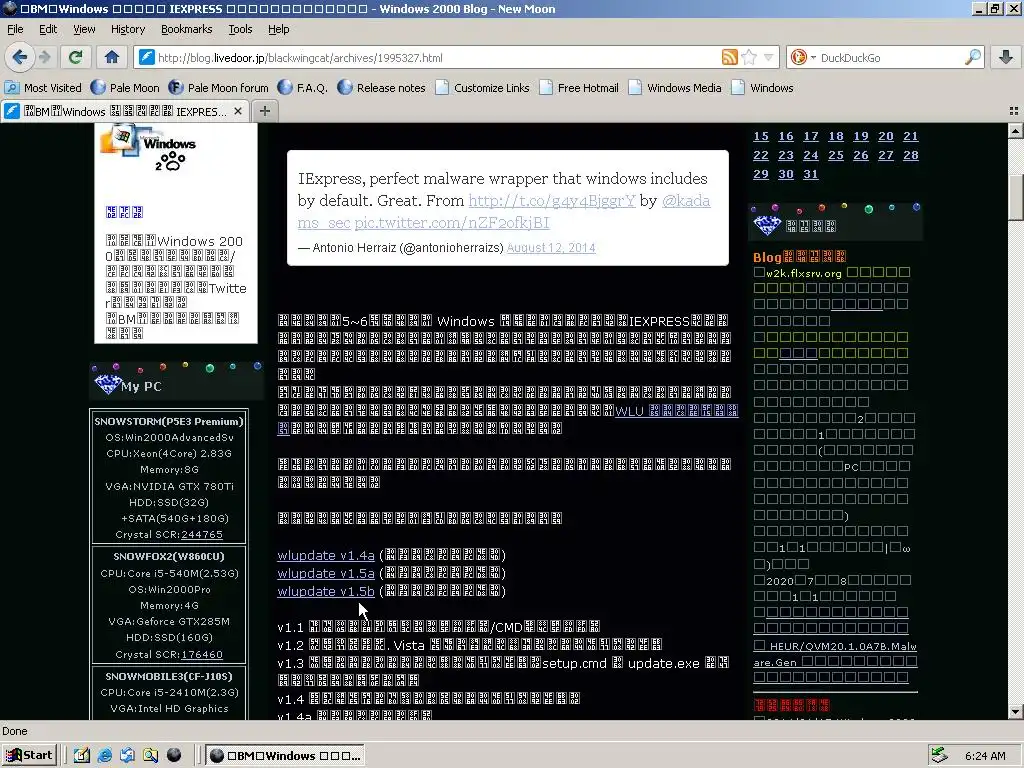This screenshot has height=768, width=1024.
Task: Open the Most Visited bookmark folder
Action: 43,88
